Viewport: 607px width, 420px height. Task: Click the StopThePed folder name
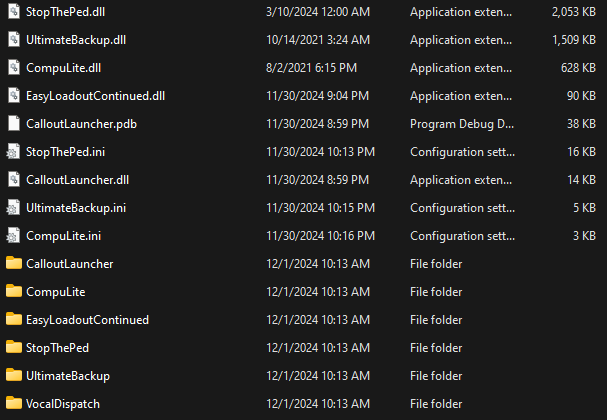(58, 347)
